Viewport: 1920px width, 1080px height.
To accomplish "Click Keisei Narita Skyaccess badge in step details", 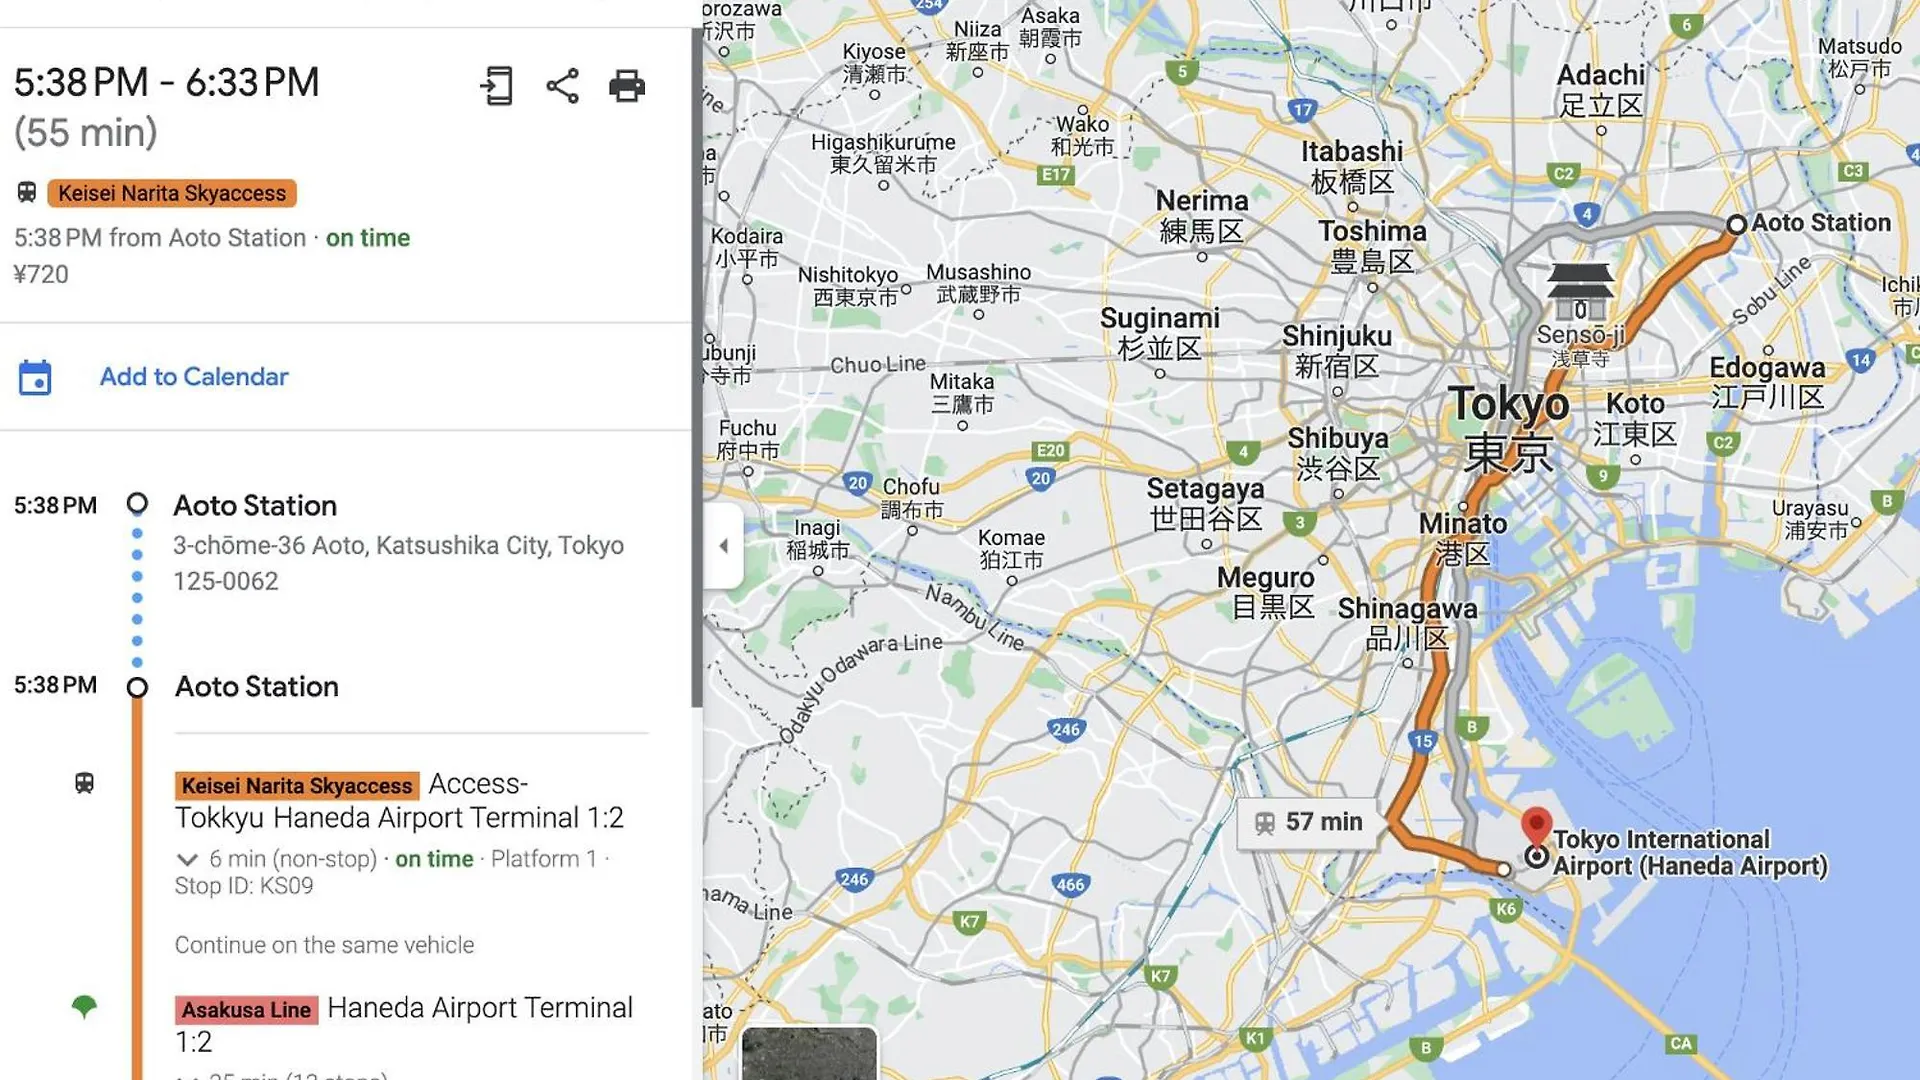I will (297, 786).
